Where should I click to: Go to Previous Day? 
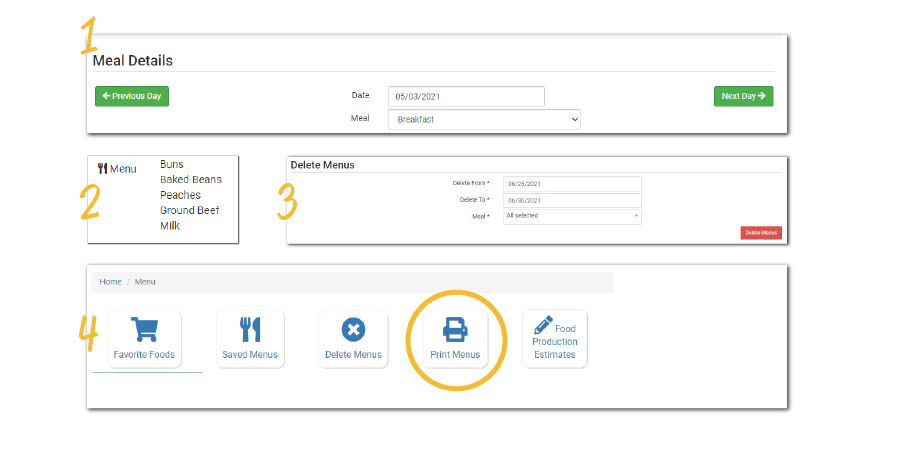[132, 96]
